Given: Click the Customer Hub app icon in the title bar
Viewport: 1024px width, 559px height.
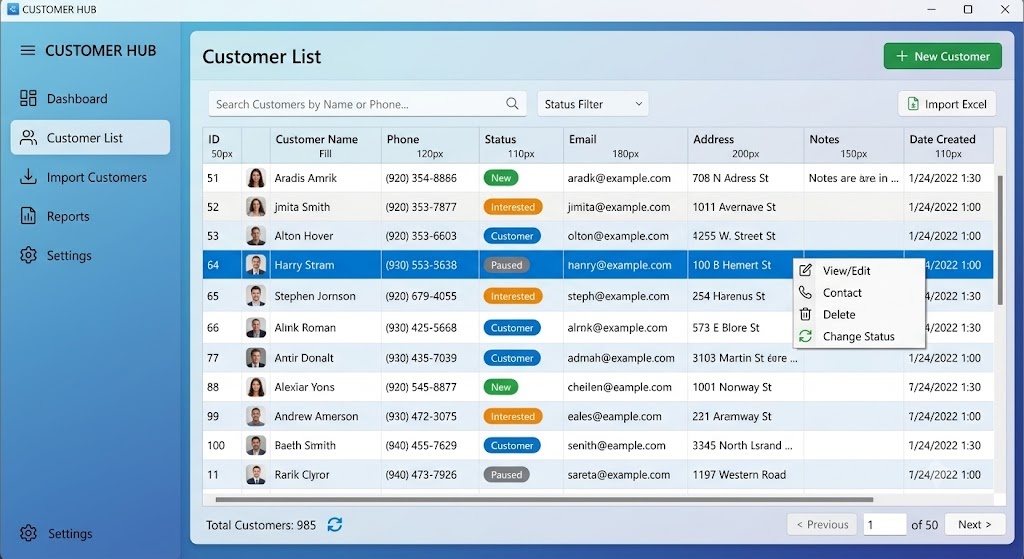Looking at the screenshot, I should 12,9.
